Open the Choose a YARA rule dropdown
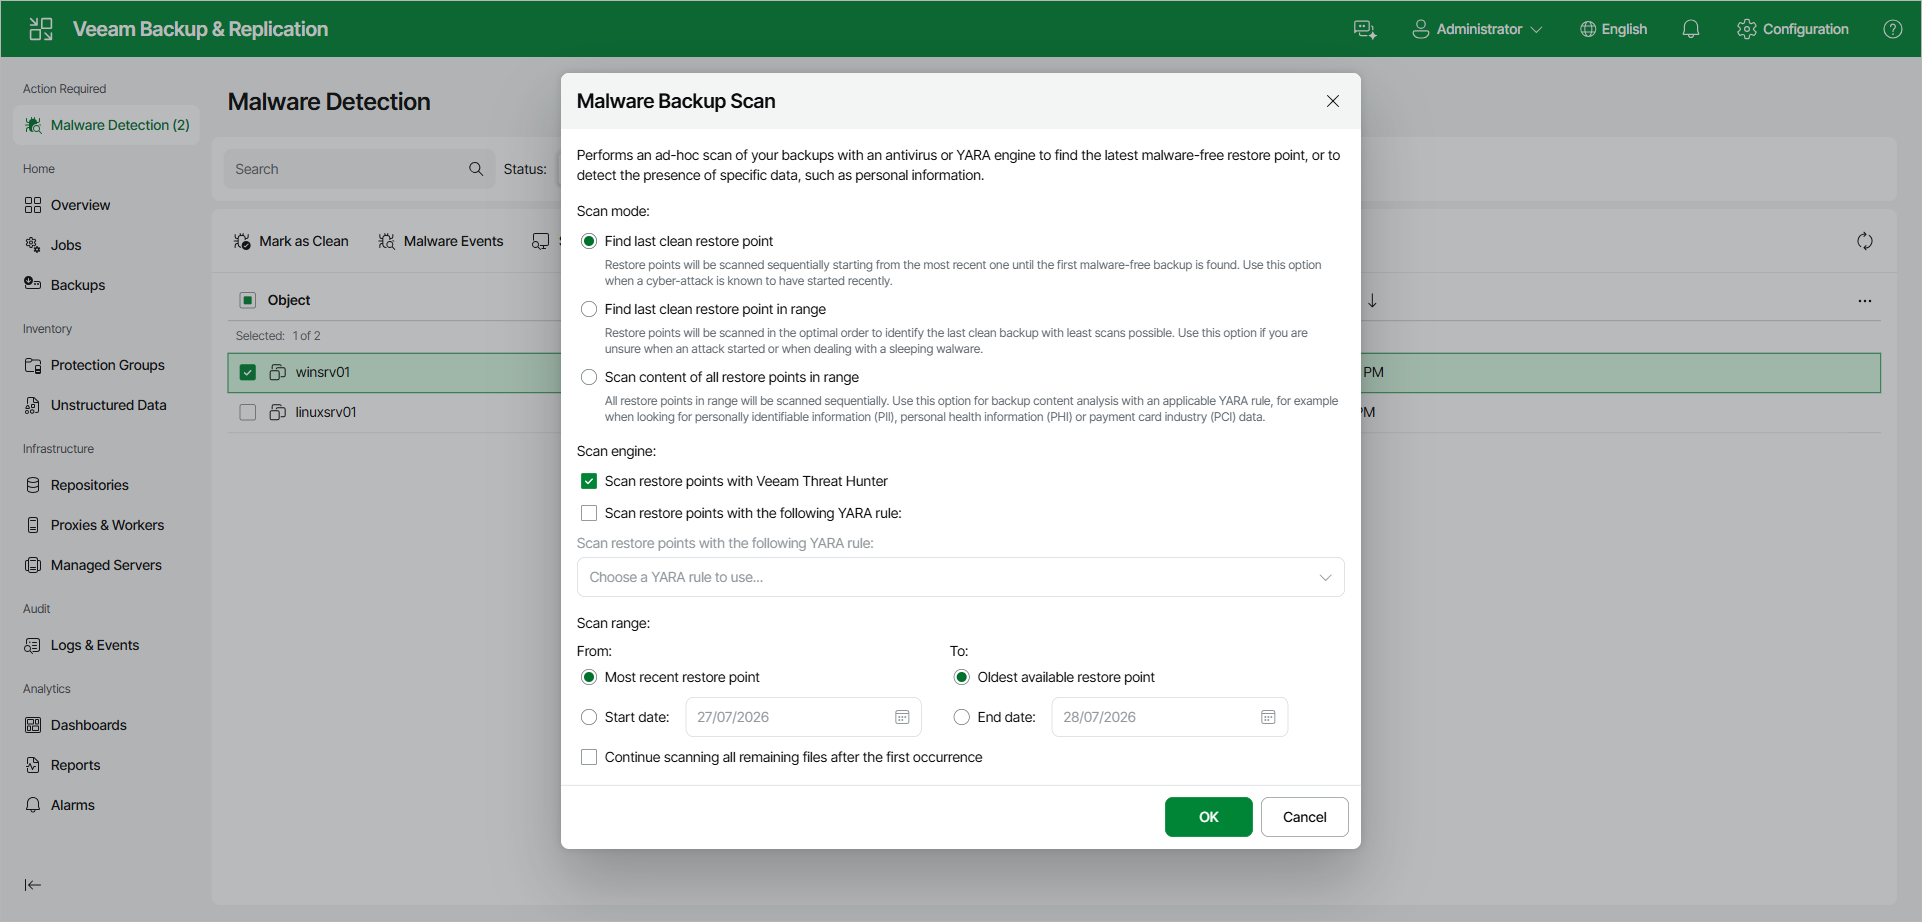1922x922 pixels. [x=960, y=577]
